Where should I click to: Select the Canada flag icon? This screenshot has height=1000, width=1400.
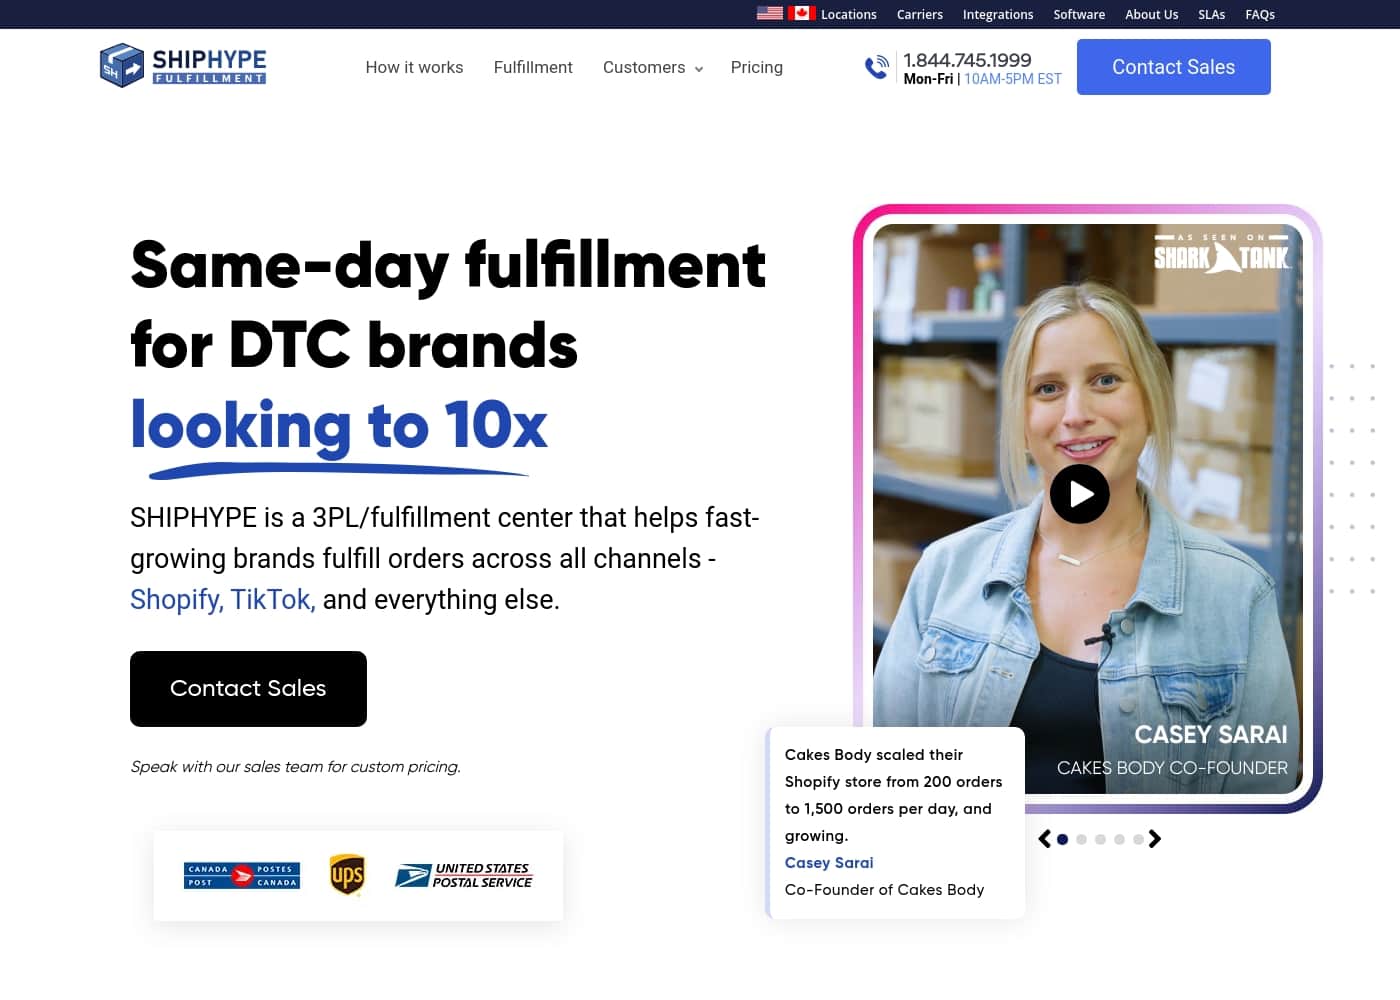click(802, 14)
